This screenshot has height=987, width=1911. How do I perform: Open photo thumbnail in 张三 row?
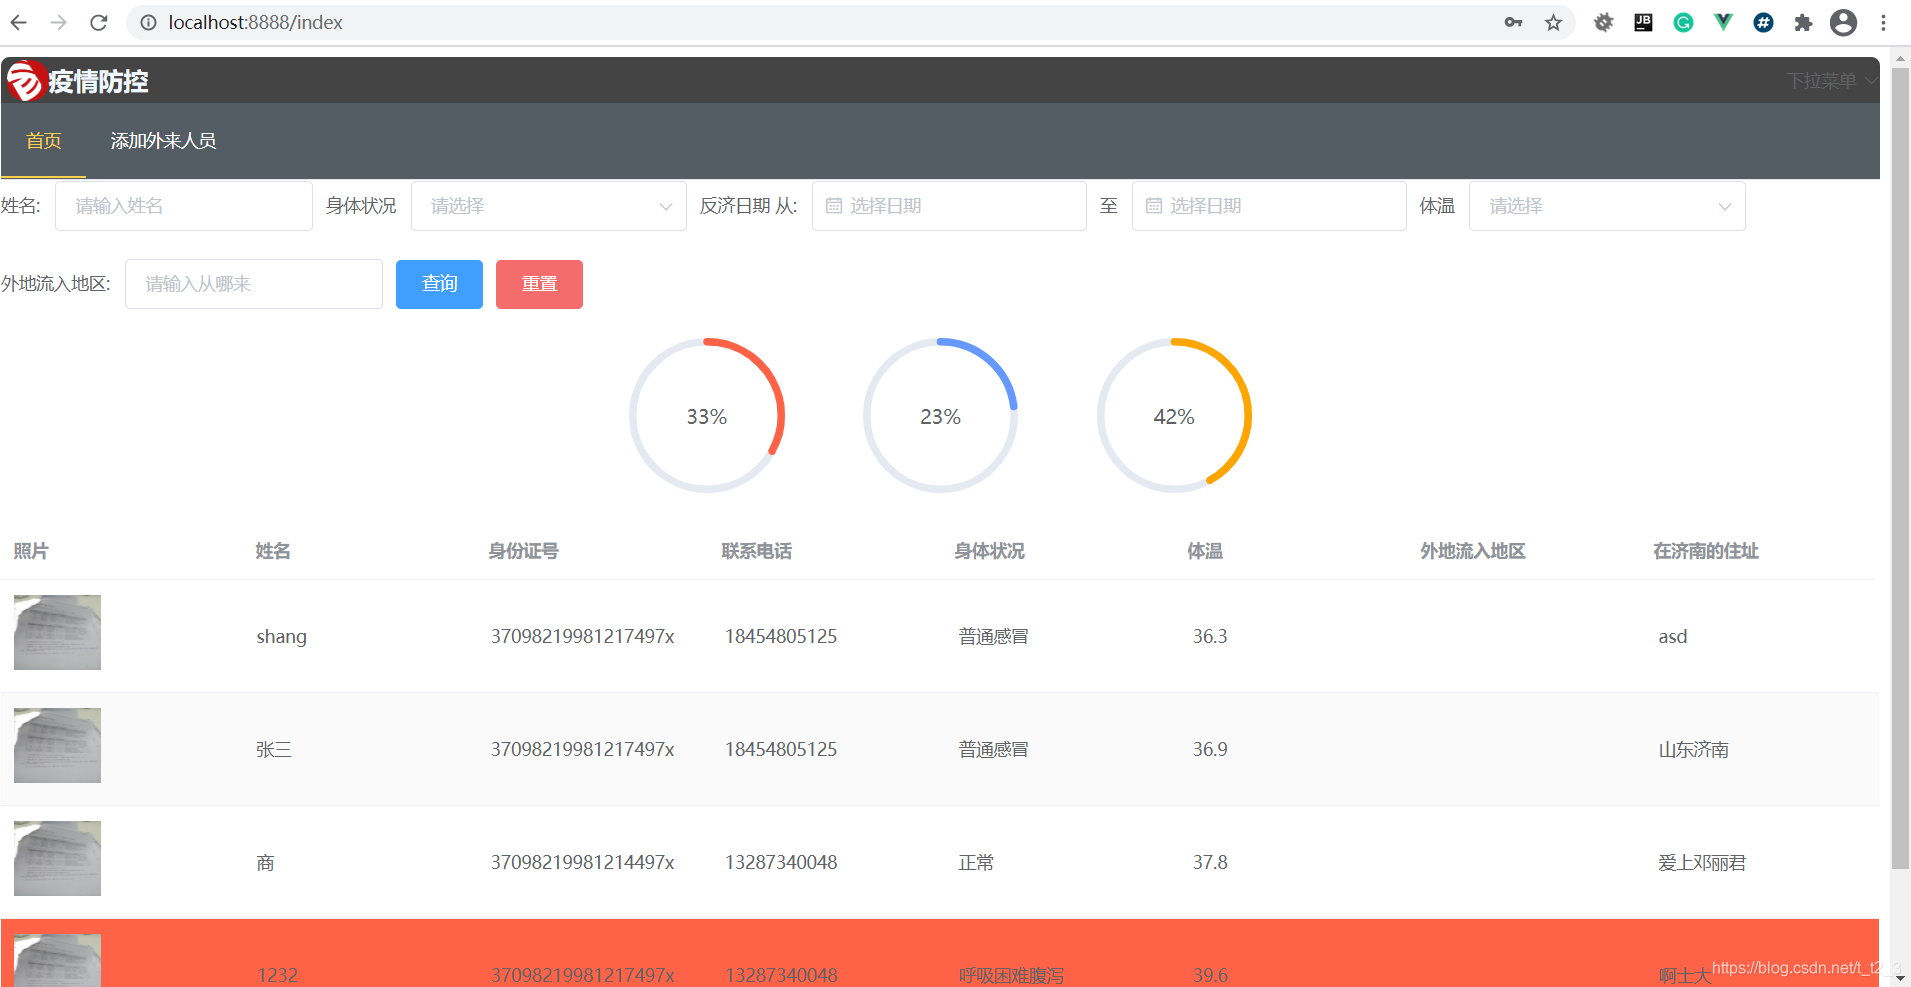[57, 746]
